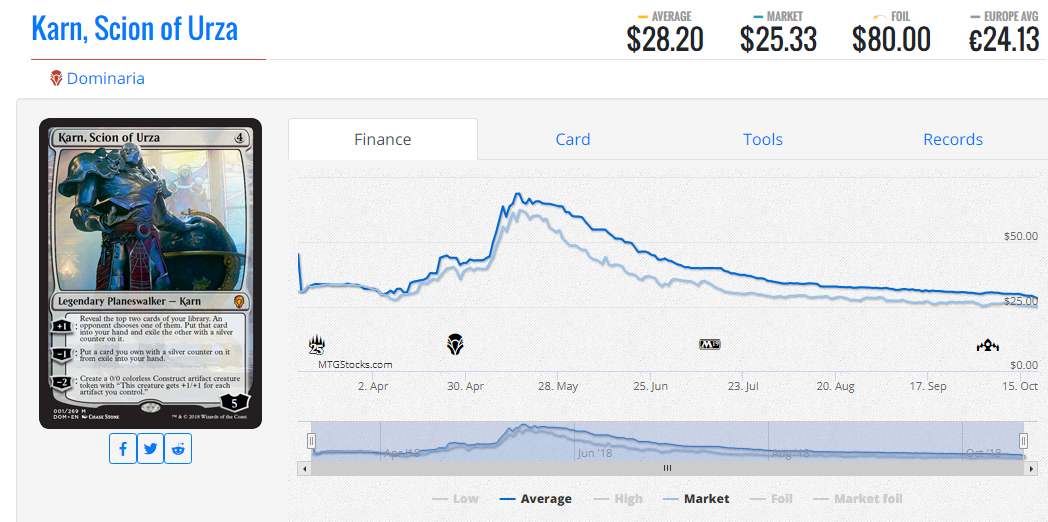The image size is (1048, 522).
Task: Toggle the High price series
Action: tap(618, 499)
